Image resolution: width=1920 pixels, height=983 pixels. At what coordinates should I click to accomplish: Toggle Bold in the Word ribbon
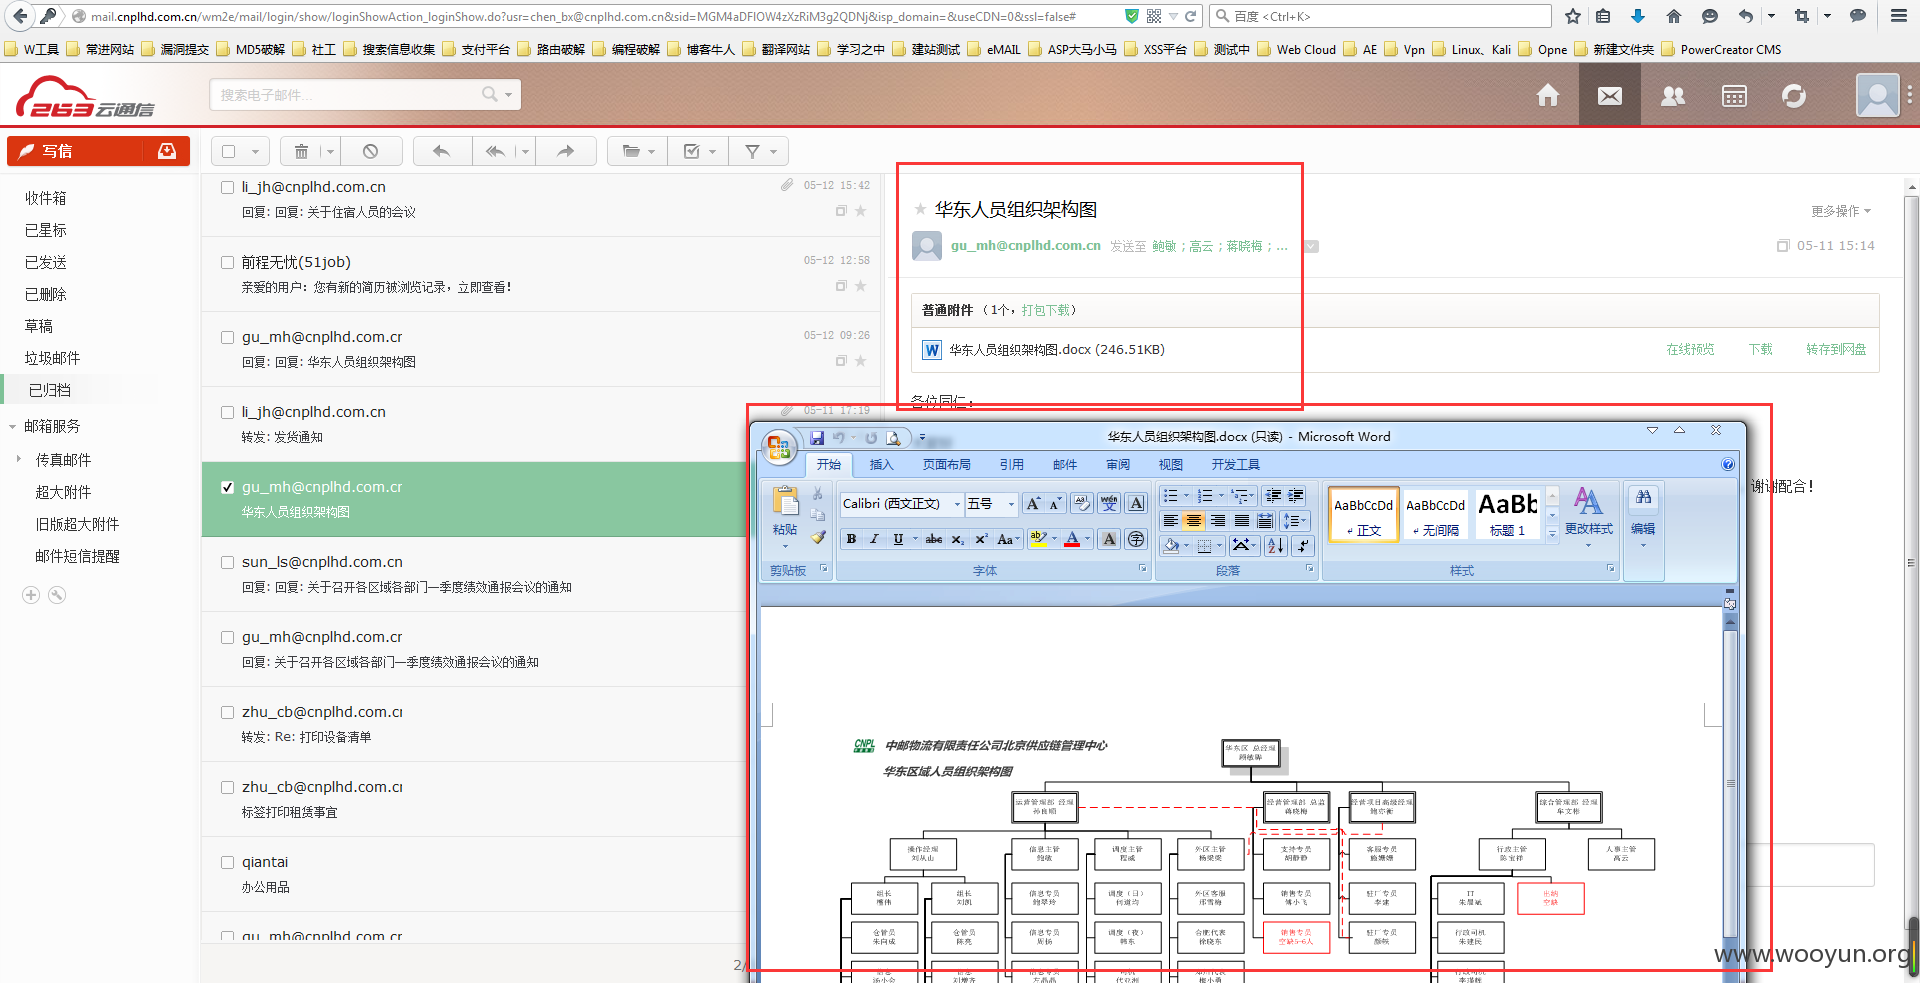[x=851, y=539]
